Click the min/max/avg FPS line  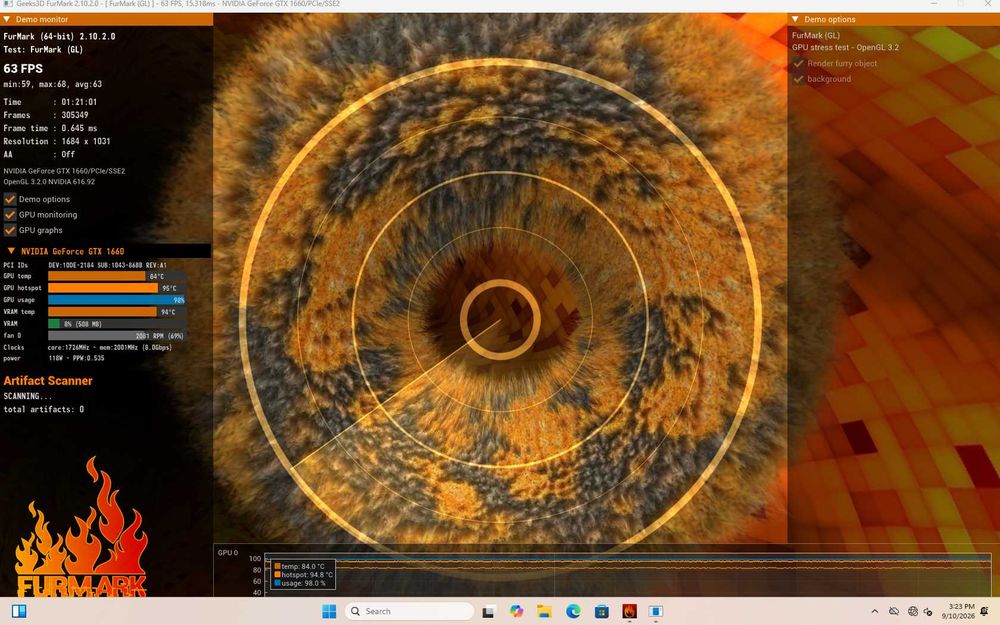coord(52,84)
